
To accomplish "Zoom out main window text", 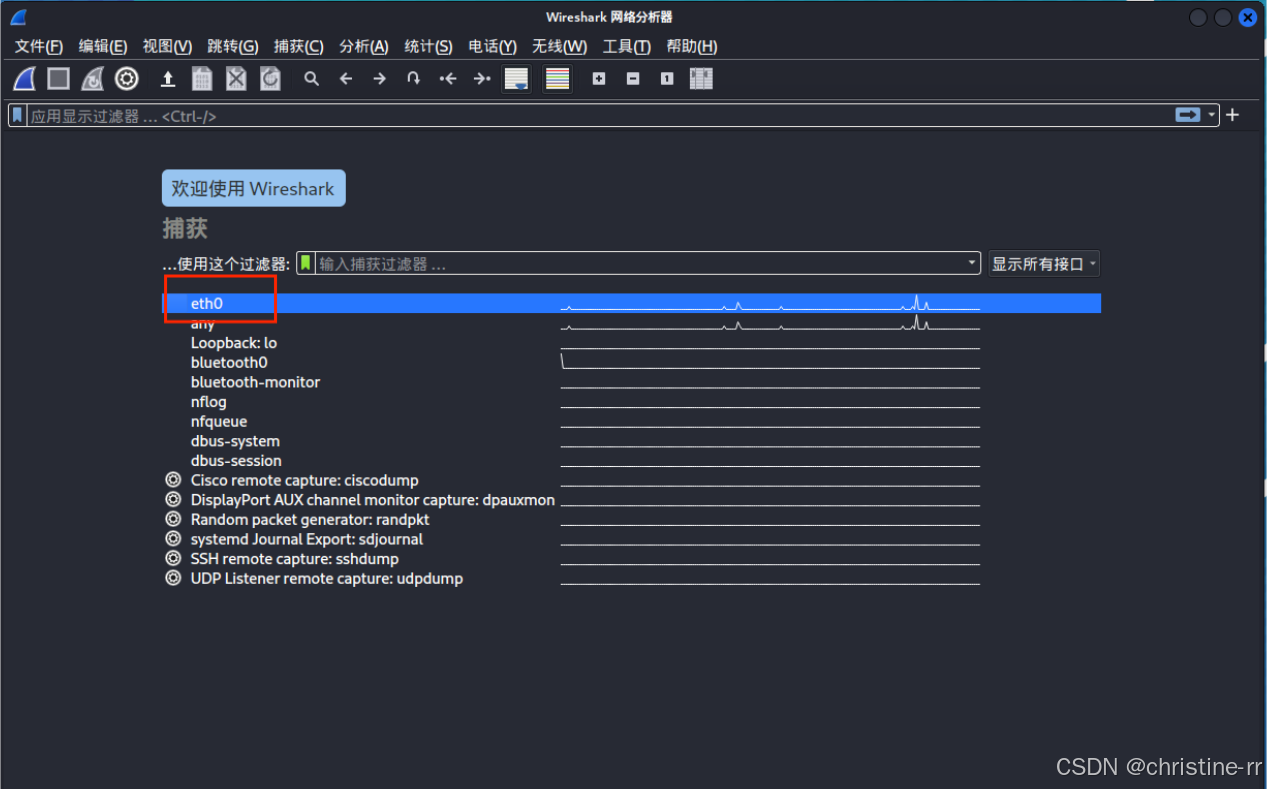I will (633, 79).
